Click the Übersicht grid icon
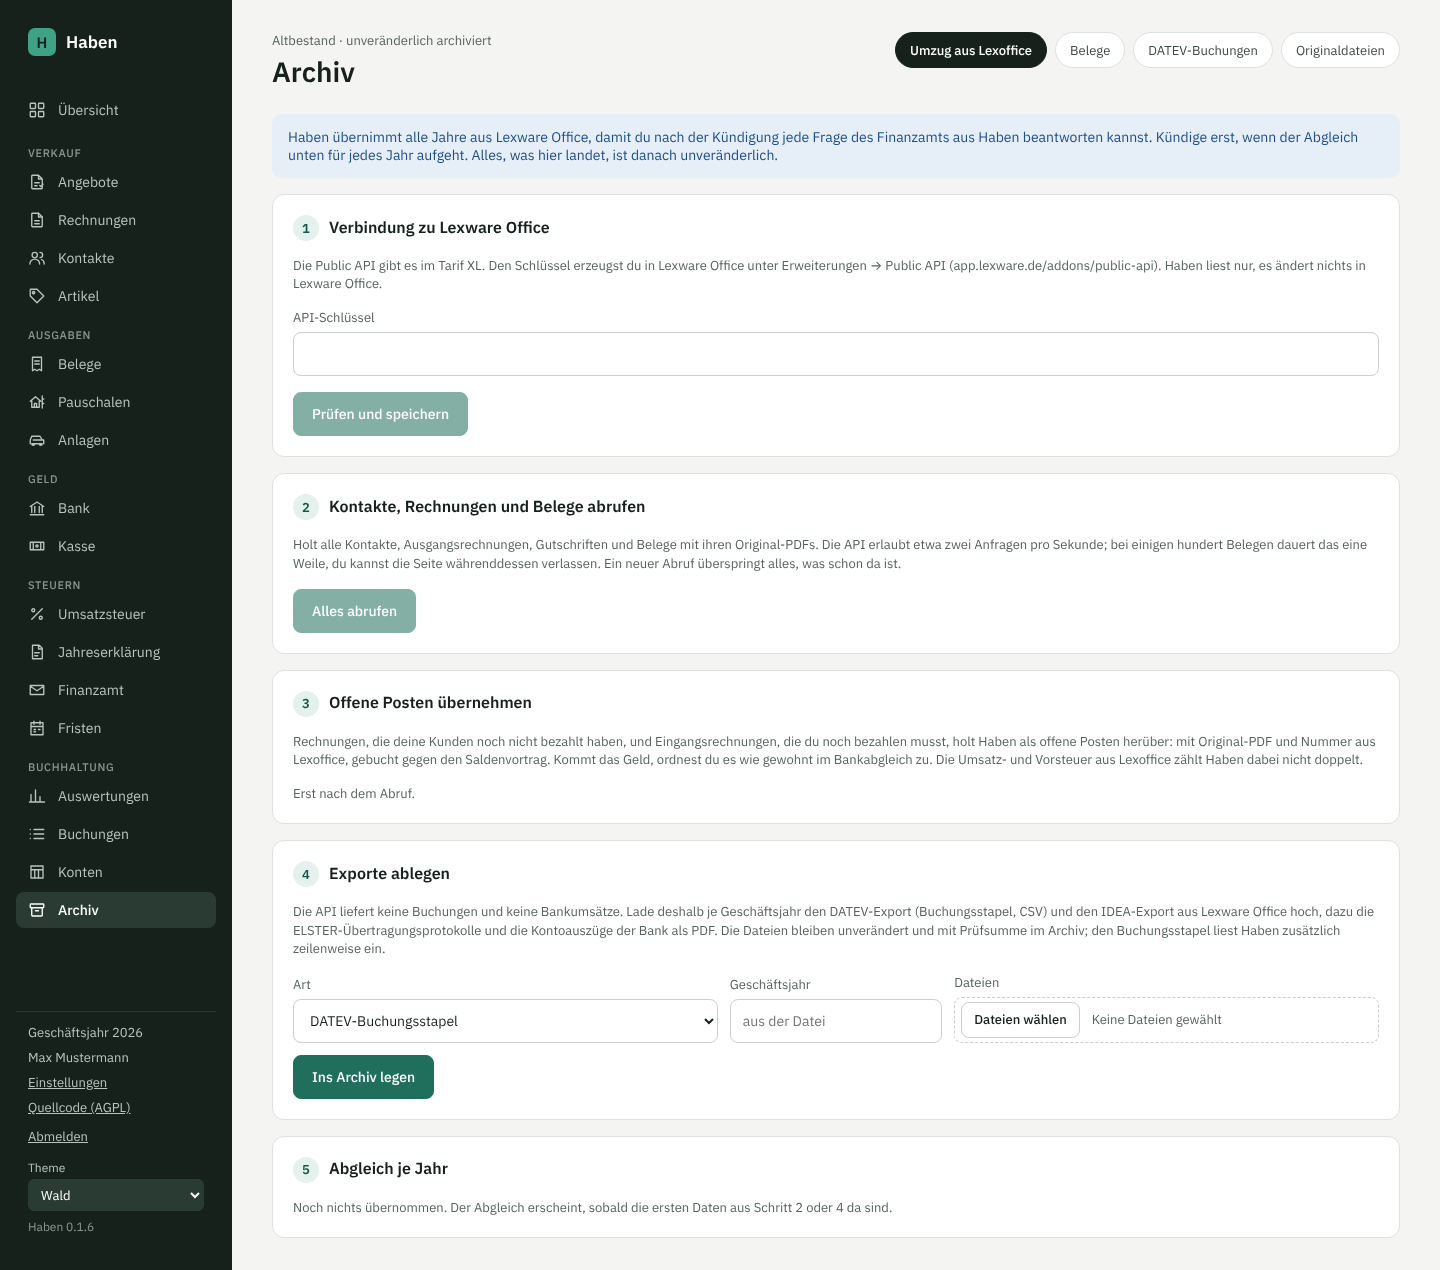The image size is (1440, 1270). point(37,110)
